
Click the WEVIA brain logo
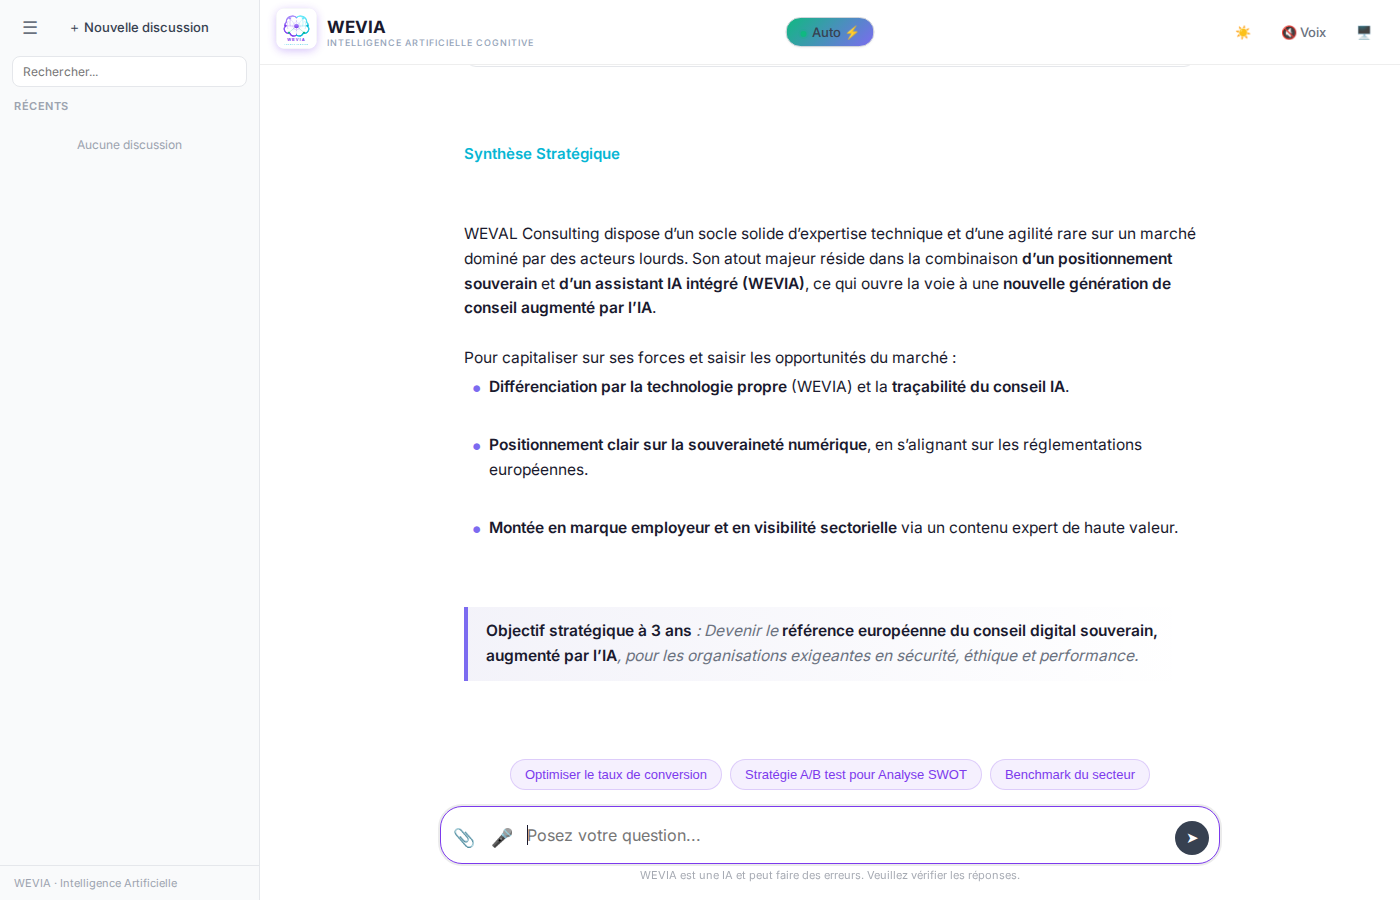(296, 29)
